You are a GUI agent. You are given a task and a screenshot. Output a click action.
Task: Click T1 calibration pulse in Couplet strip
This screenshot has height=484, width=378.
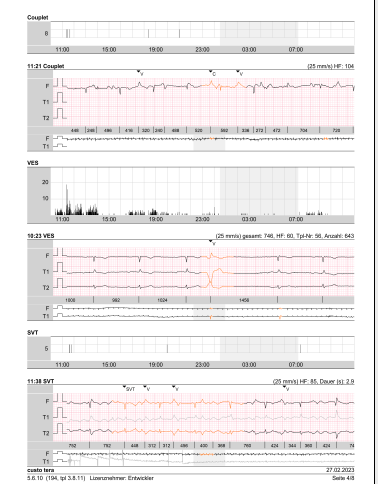[60, 98]
